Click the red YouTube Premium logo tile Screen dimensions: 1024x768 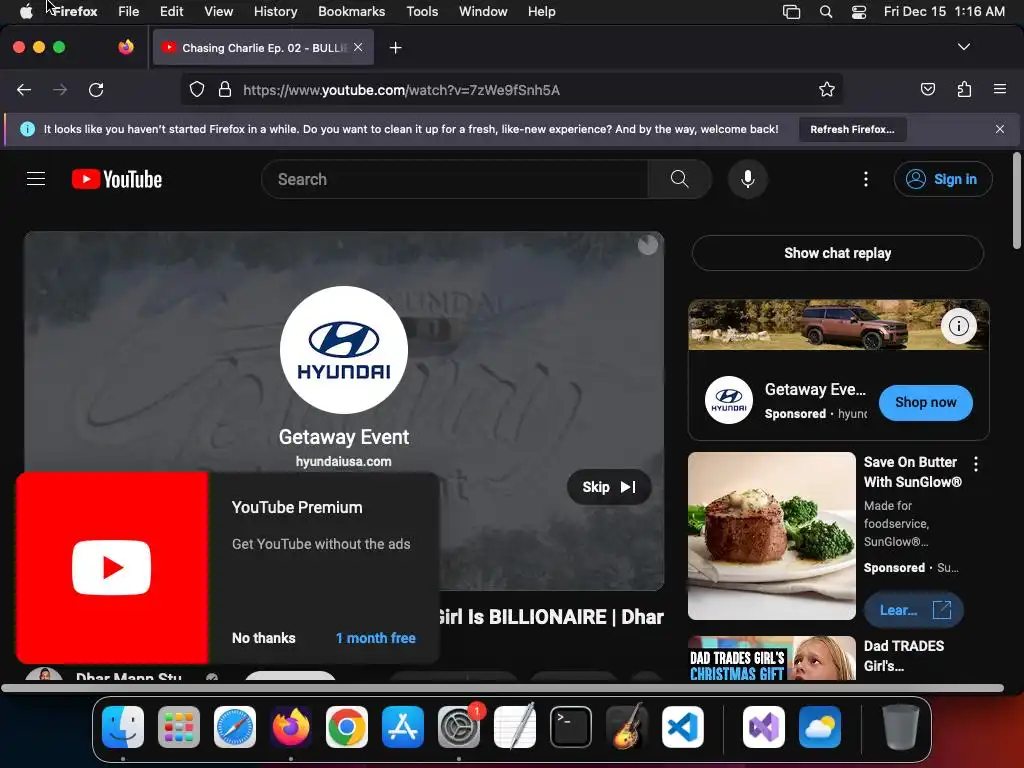click(112, 568)
